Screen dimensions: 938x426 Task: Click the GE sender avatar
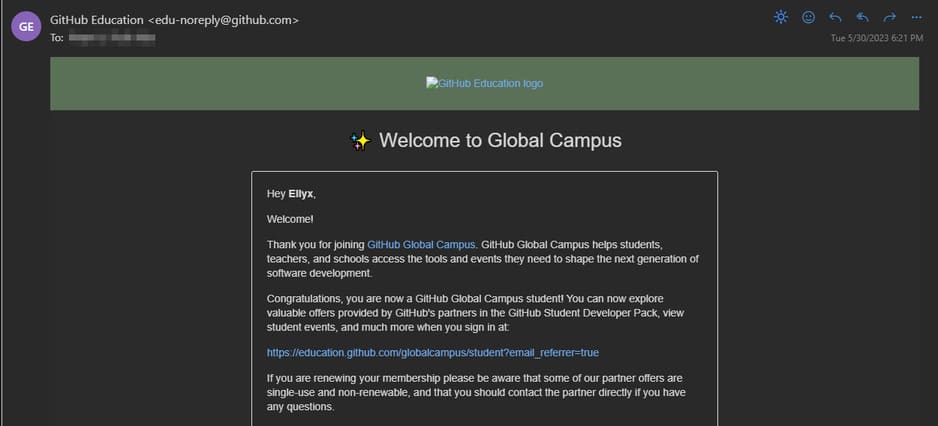pos(26,26)
